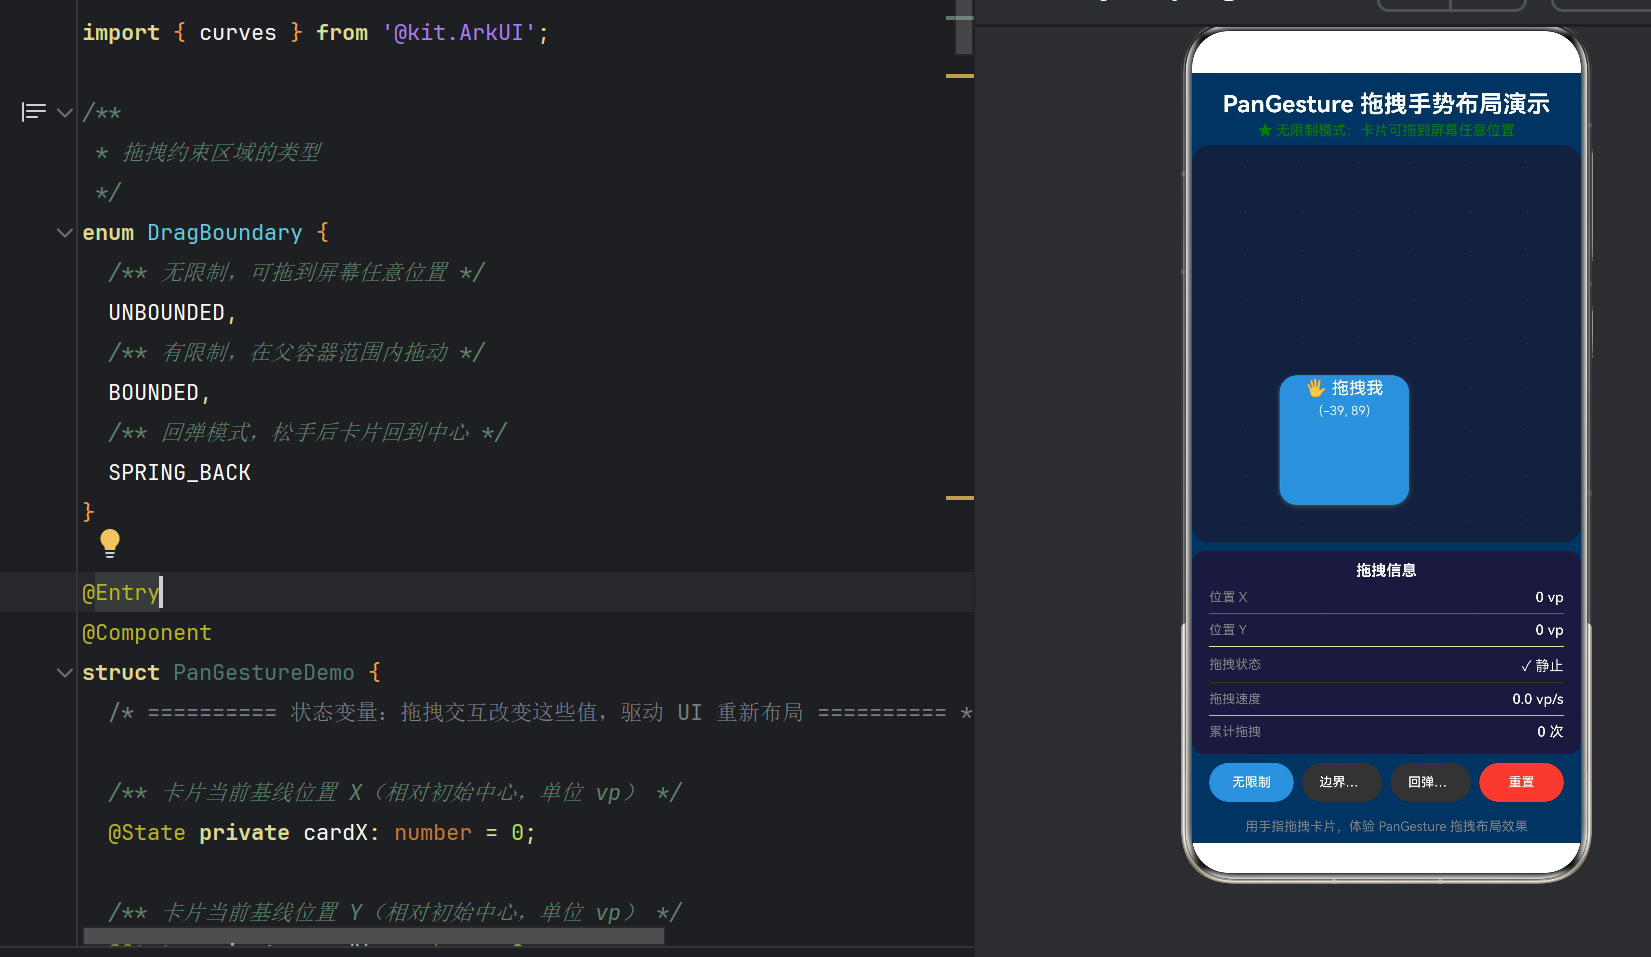Select the 边界... mode button in preview
The height and width of the screenshot is (957, 1651).
(x=1341, y=782)
